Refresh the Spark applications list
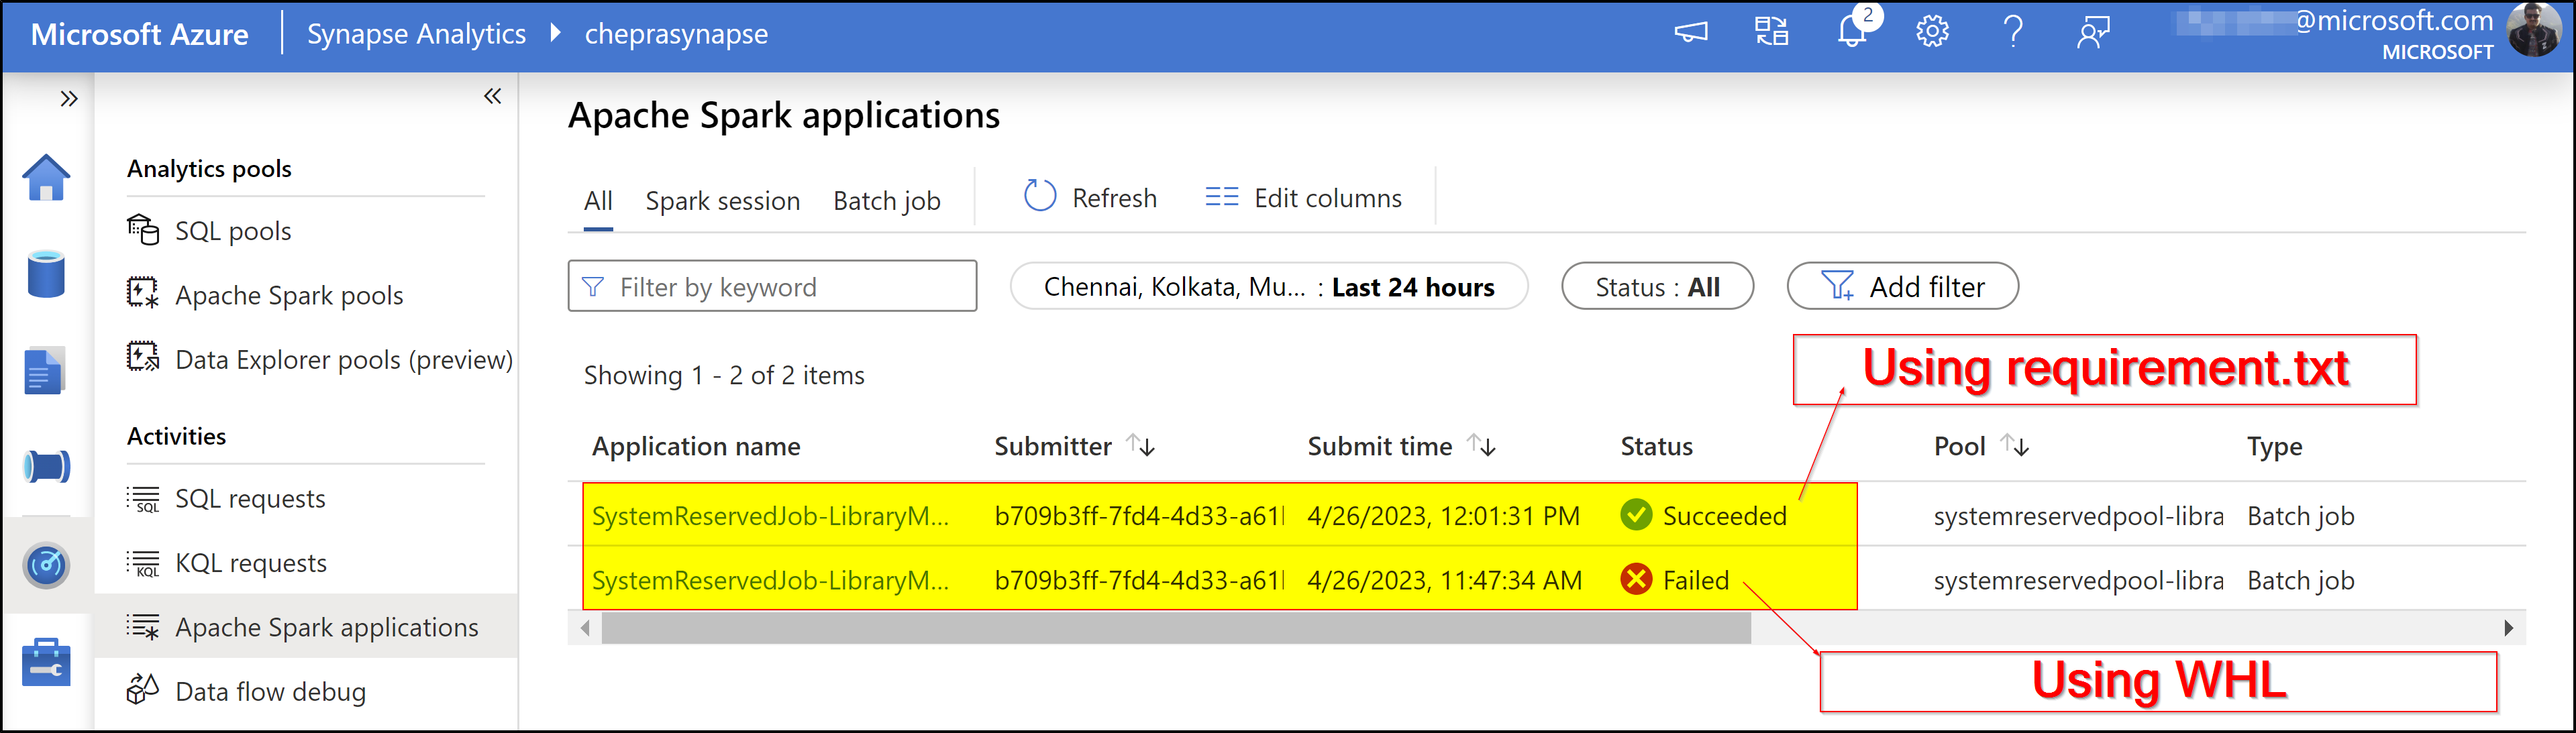This screenshot has height=733, width=2576. coord(1089,197)
